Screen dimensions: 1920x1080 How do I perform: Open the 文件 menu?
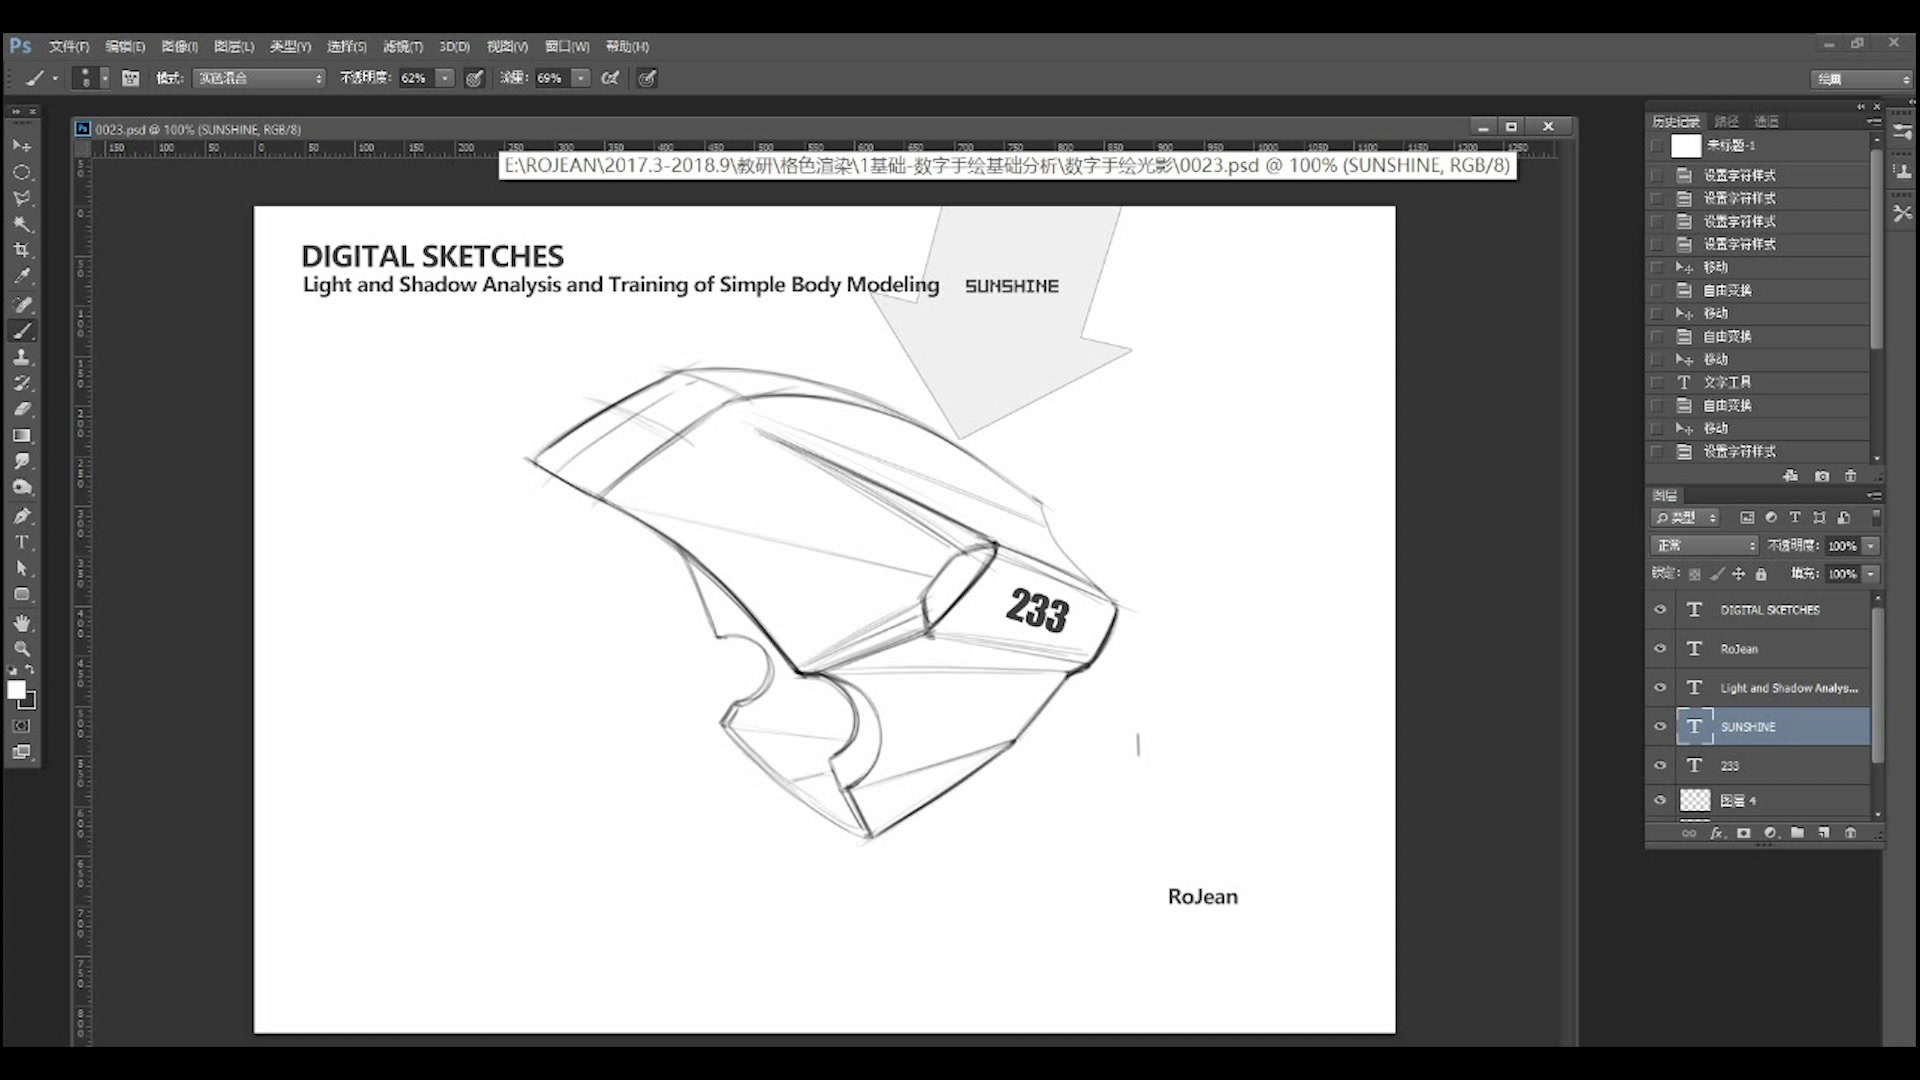(x=66, y=46)
